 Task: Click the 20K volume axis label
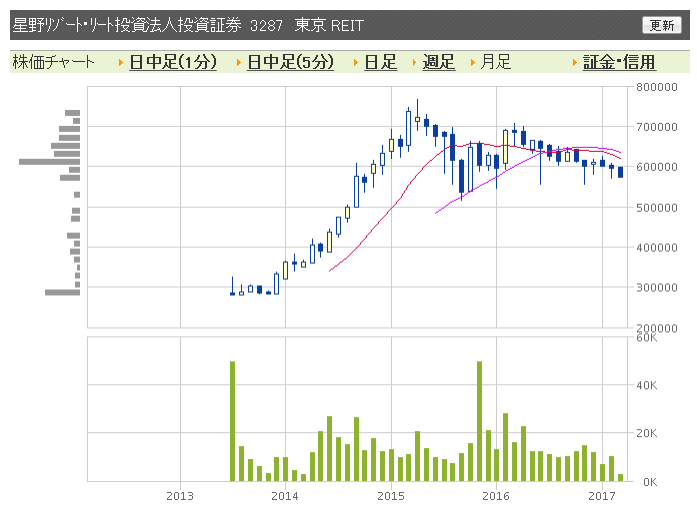[647, 433]
